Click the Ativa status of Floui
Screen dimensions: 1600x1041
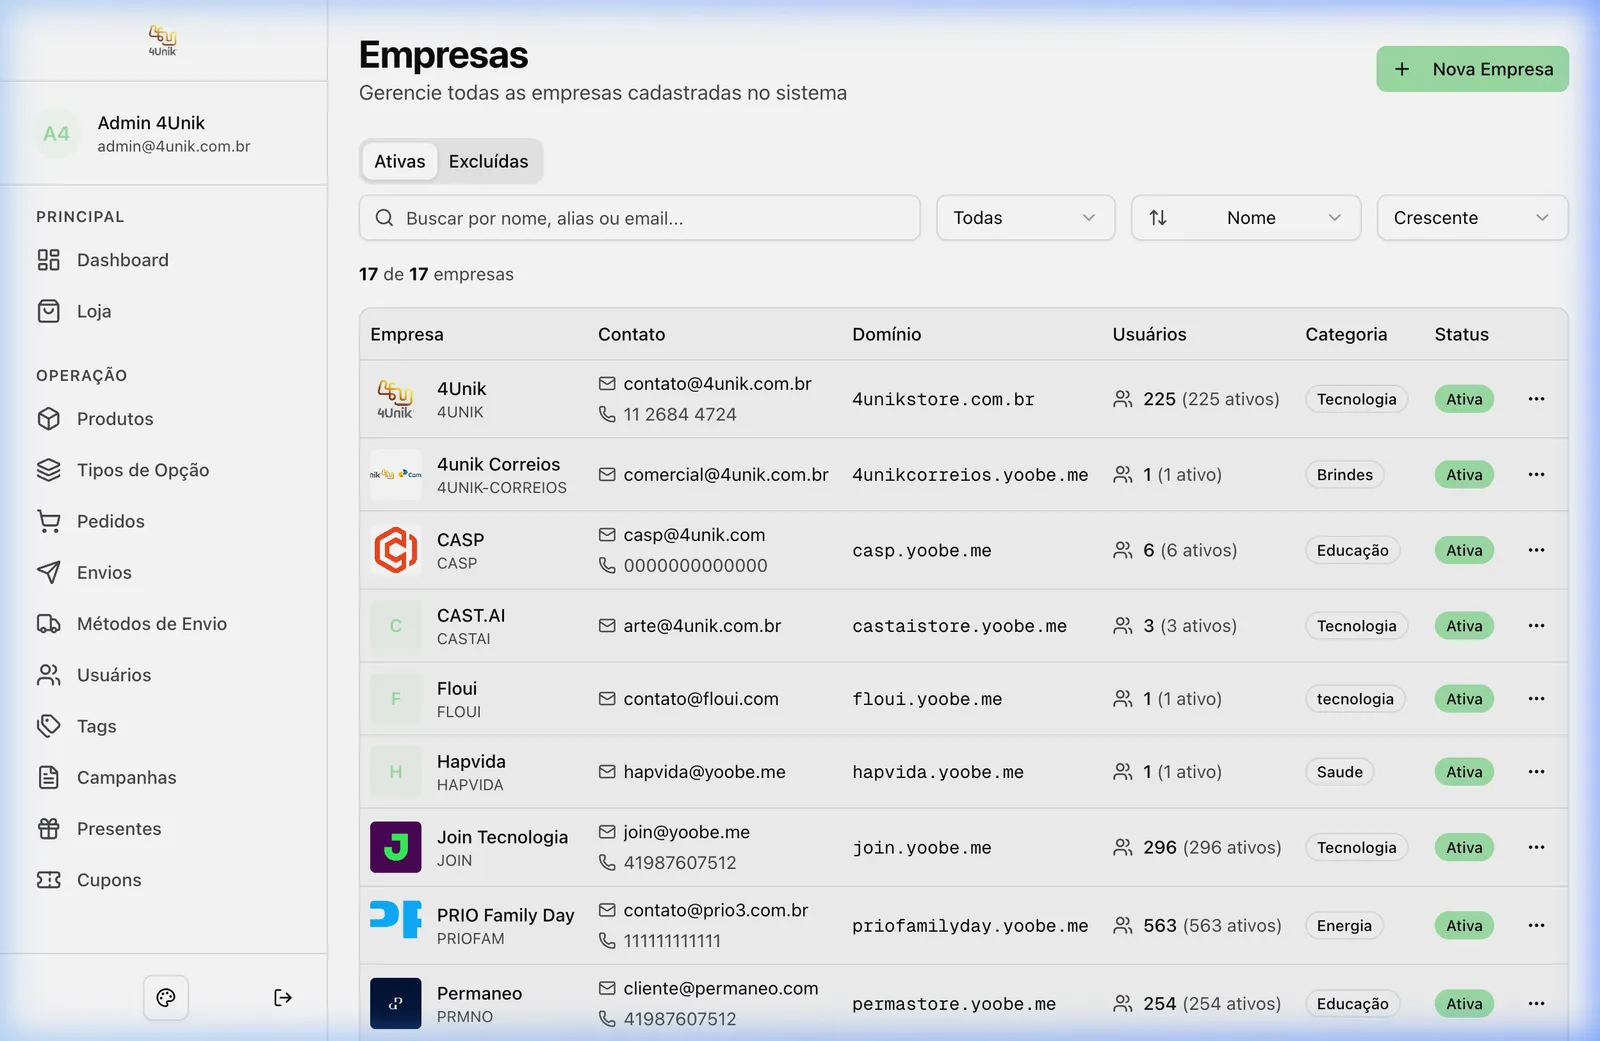click(1464, 699)
